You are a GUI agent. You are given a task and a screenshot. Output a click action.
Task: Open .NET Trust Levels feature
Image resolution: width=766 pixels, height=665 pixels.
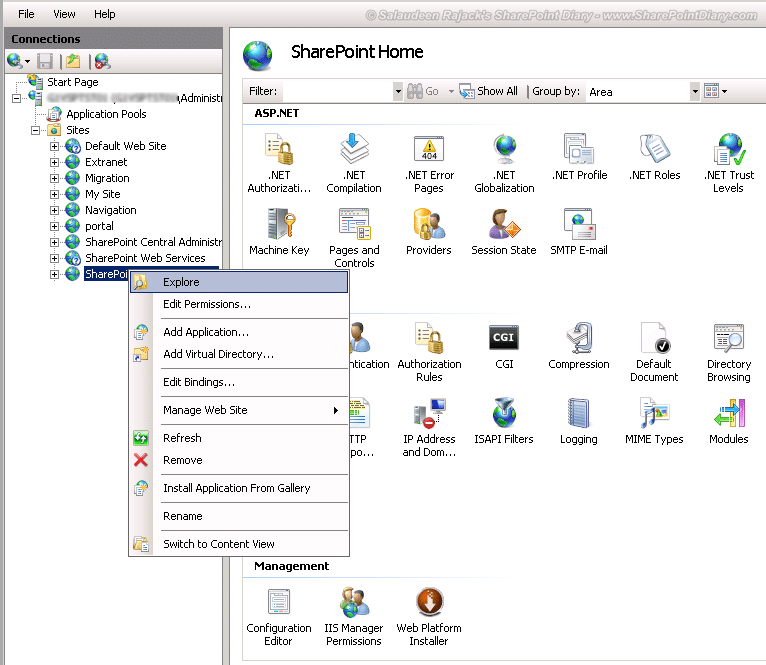click(729, 163)
